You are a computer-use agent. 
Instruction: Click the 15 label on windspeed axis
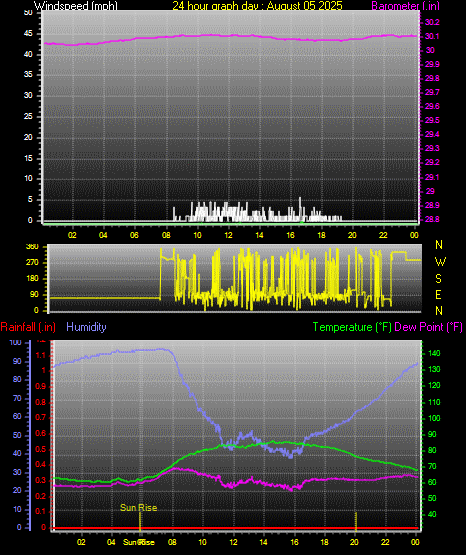point(28,158)
